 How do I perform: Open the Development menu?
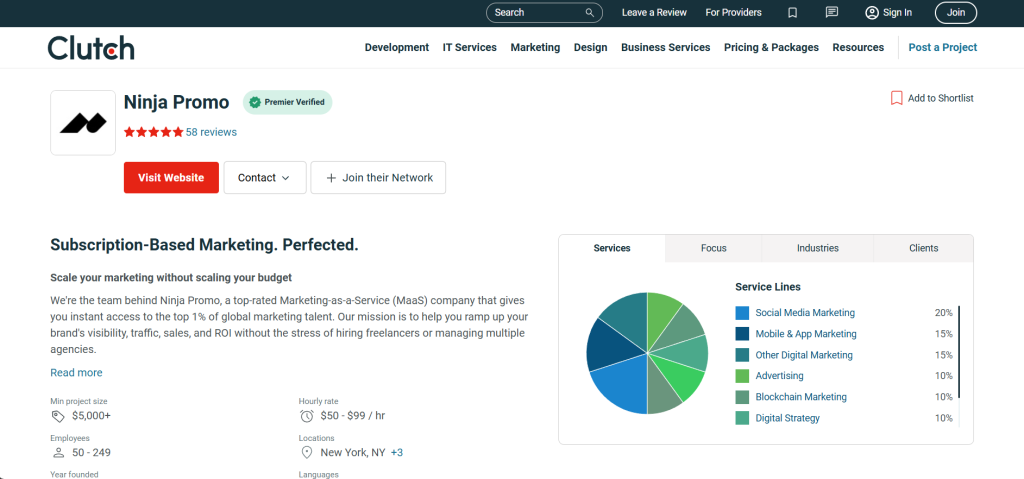pos(396,47)
